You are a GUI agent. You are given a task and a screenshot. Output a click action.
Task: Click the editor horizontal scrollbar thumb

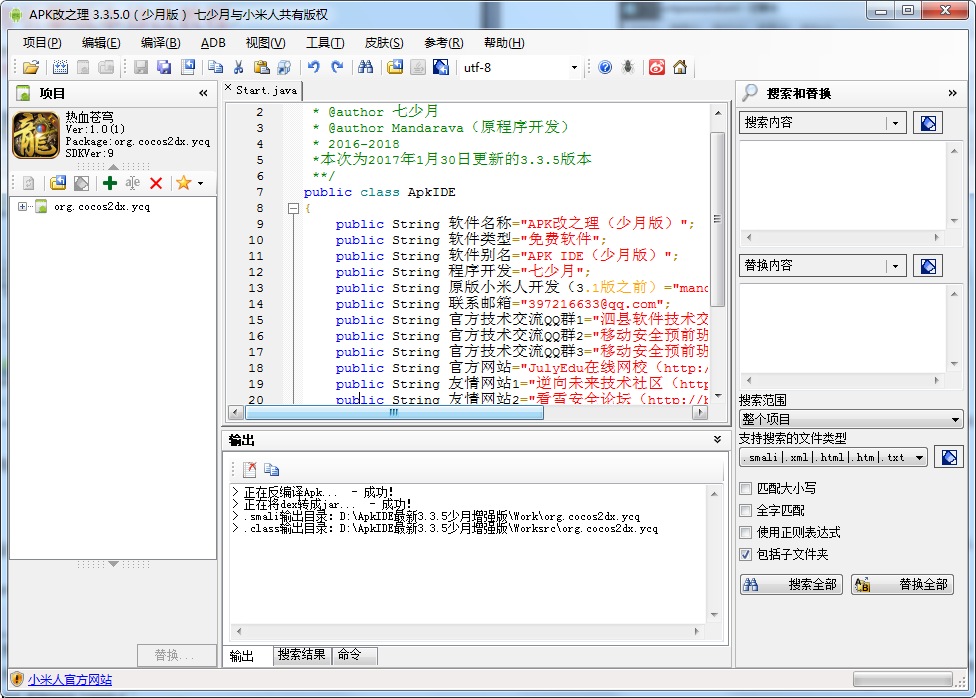[x=394, y=412]
